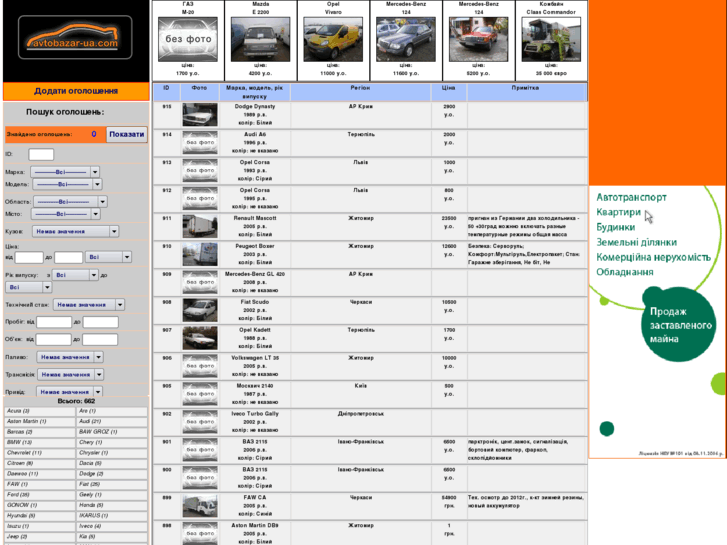Image resolution: width=727 pixels, height=545 pixels.
Task: Click the Пробіг від input field
Action: tap(53, 322)
